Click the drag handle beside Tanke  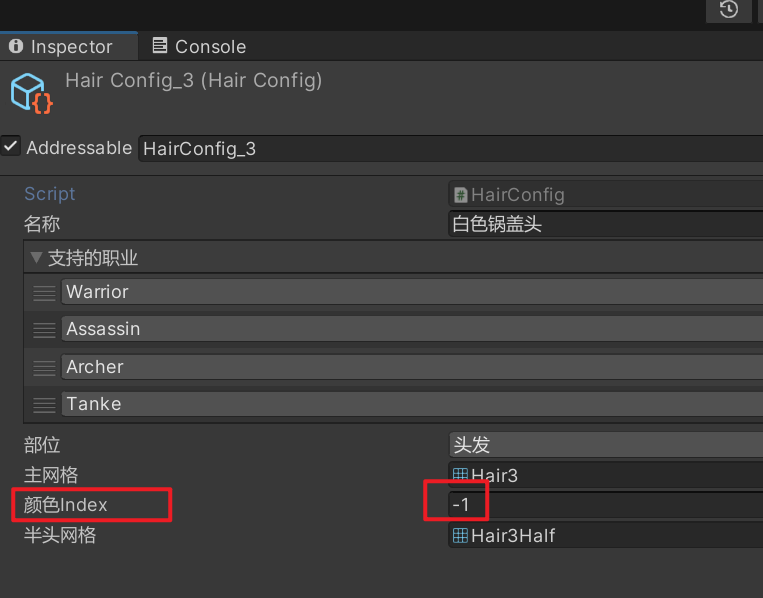pos(44,405)
